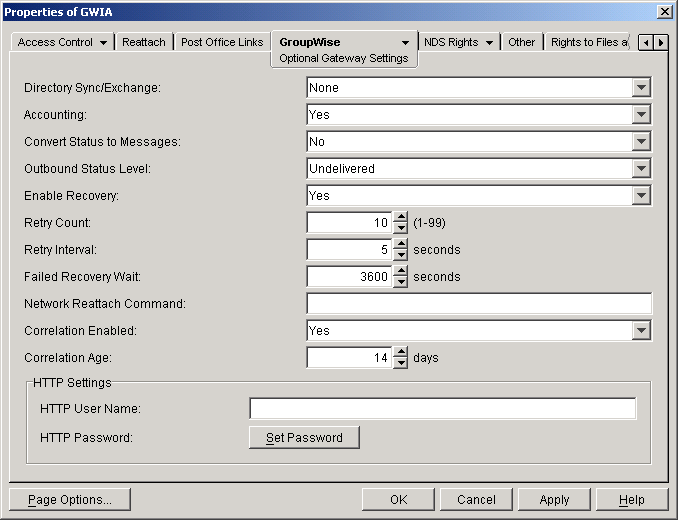Click the Failed Recovery Wait number field

349,277
